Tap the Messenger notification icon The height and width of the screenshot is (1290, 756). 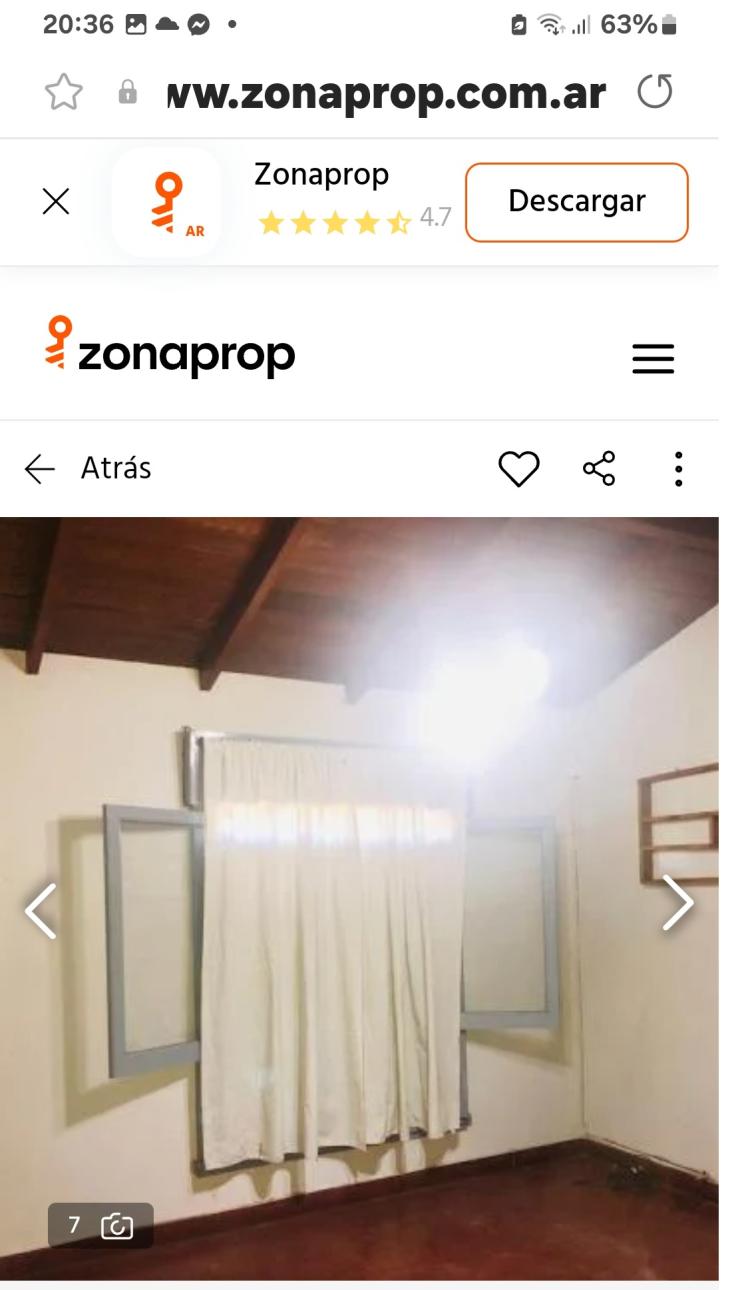pyautogui.click(x=198, y=26)
